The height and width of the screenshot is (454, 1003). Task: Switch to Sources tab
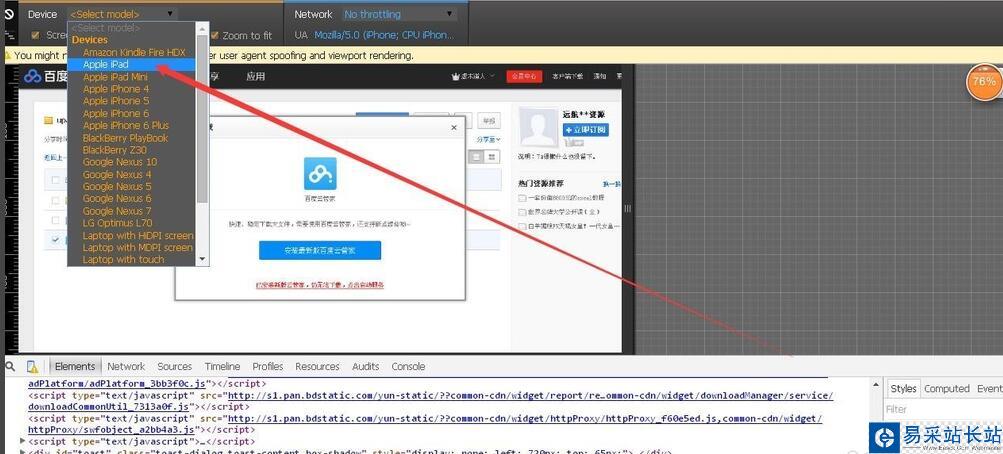175,366
